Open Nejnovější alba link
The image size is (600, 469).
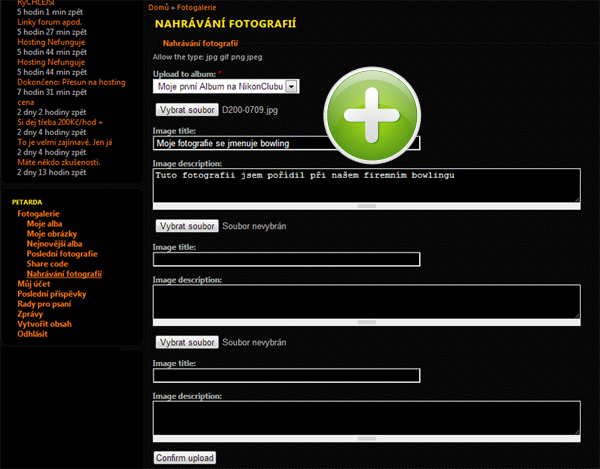click(x=54, y=244)
